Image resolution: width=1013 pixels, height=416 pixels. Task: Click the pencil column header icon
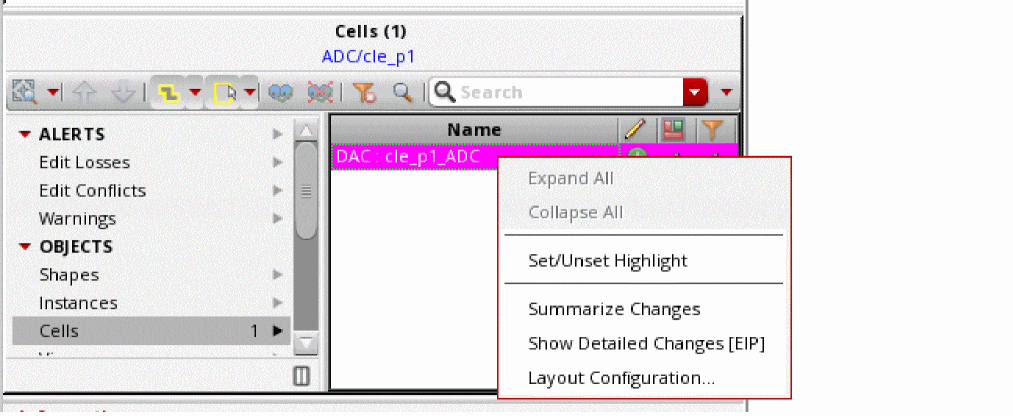pyautogui.click(x=637, y=130)
